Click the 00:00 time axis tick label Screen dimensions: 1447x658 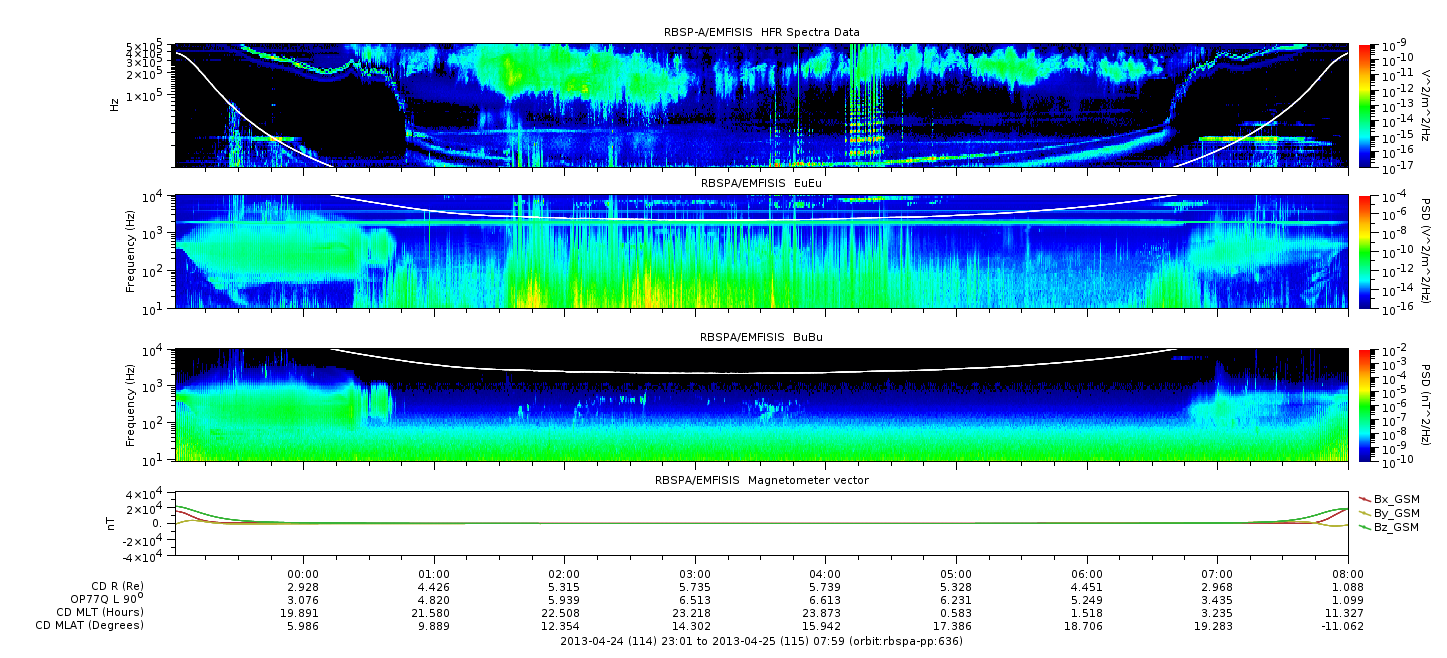tap(303, 574)
